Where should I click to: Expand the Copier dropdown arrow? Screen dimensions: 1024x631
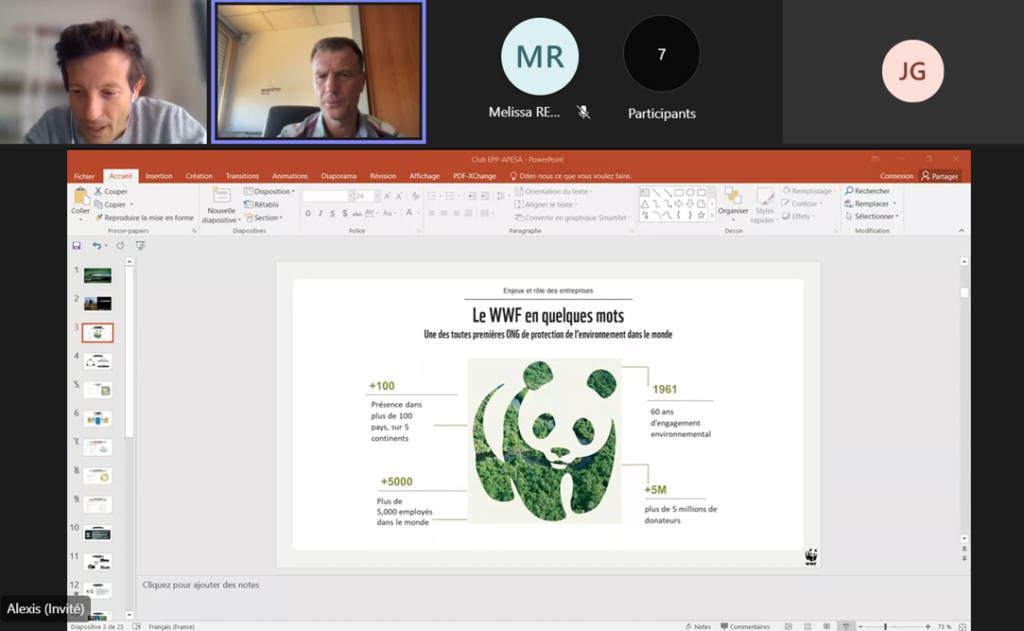pyautogui.click(x=131, y=204)
